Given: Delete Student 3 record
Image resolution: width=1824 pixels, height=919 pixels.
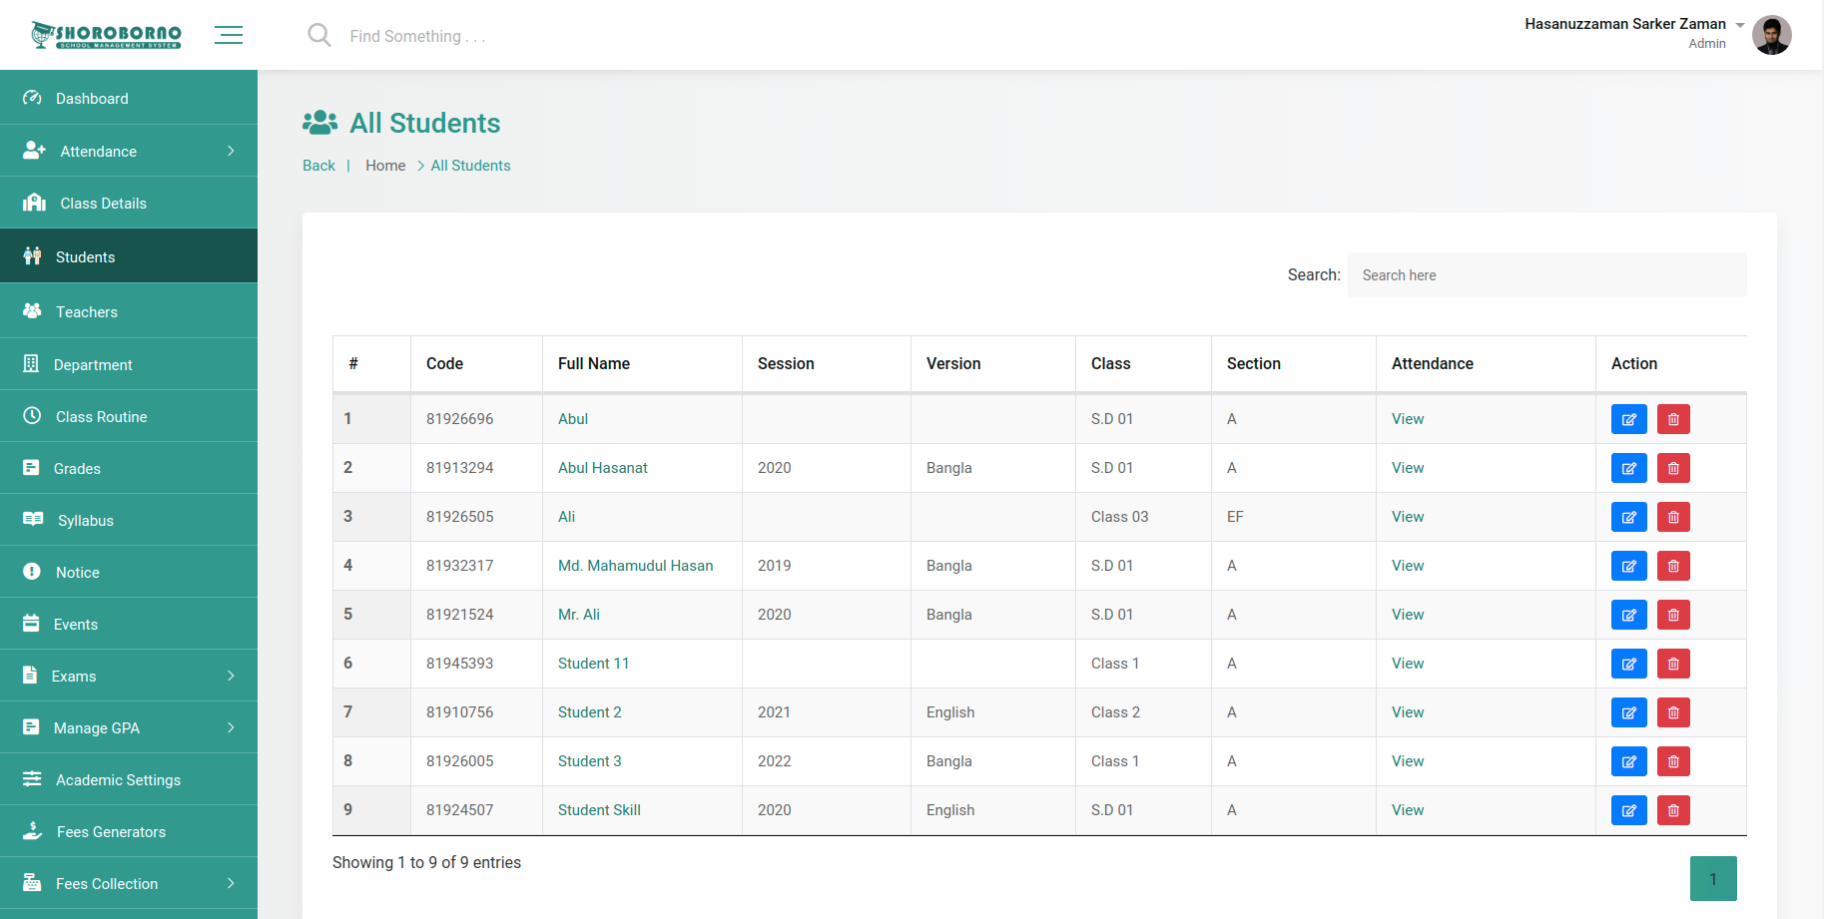Looking at the screenshot, I should [x=1673, y=762].
